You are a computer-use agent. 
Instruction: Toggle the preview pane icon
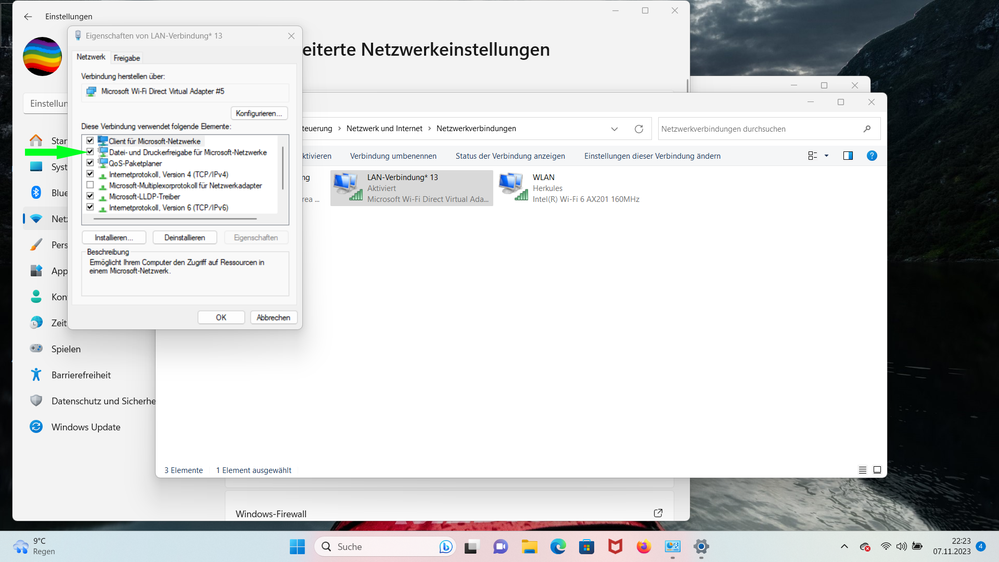click(x=848, y=156)
